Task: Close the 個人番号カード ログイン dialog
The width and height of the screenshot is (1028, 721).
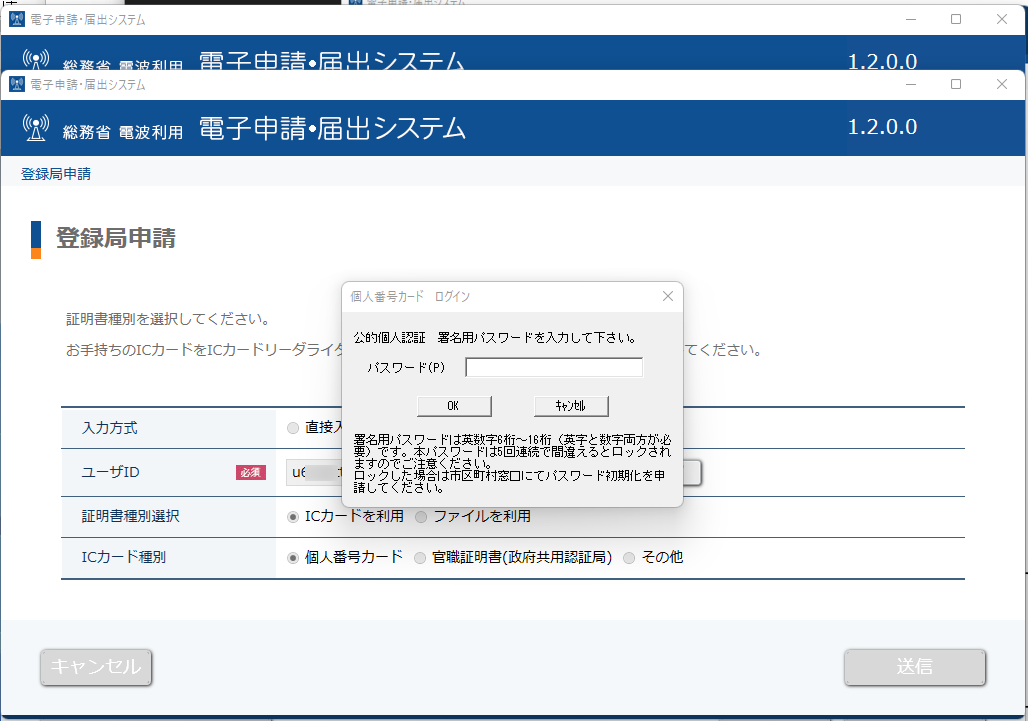Action: point(667,296)
